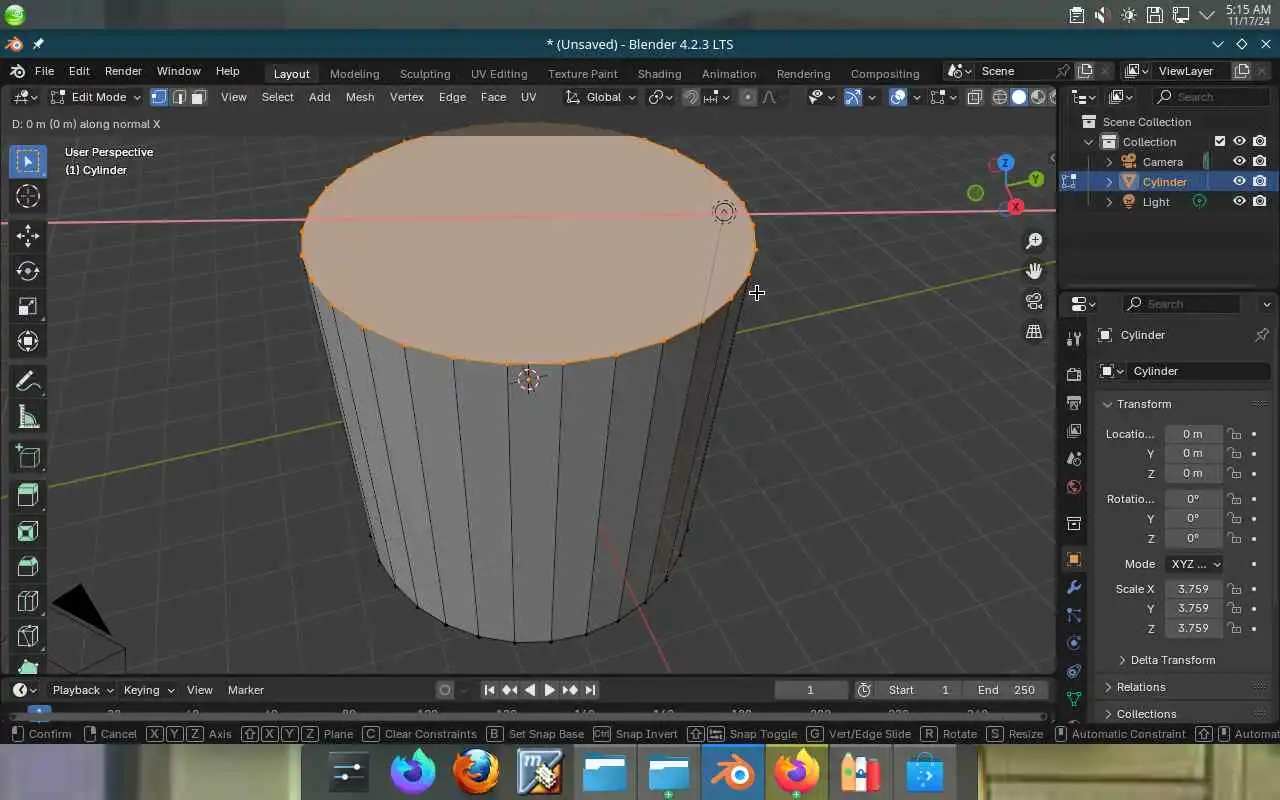
Task: Expand the Delta Transform section
Action: click(x=1172, y=660)
